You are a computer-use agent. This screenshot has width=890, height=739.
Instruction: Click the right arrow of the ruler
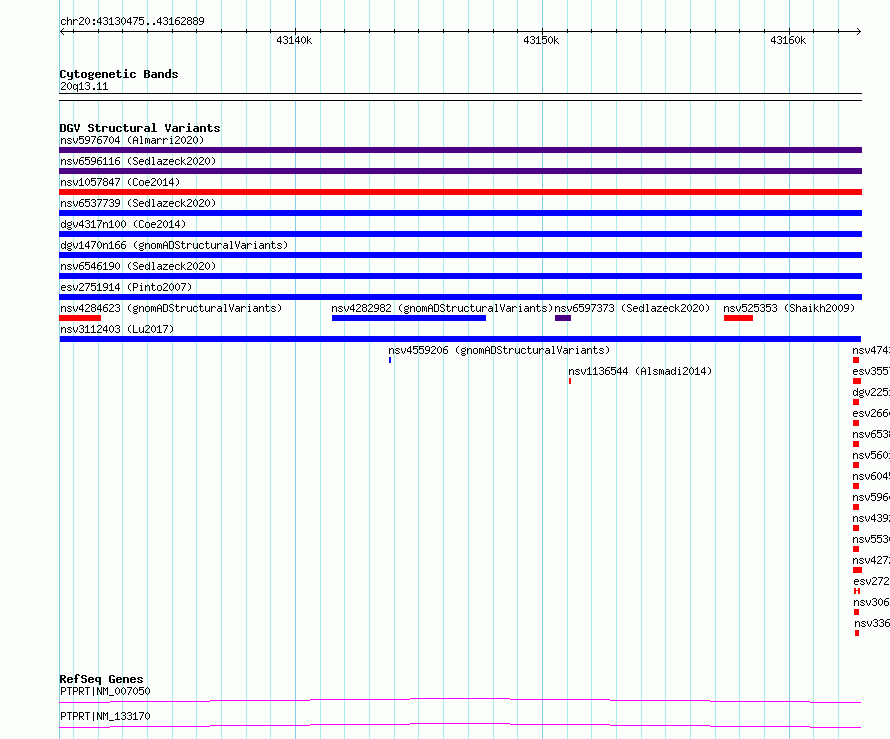point(858,31)
